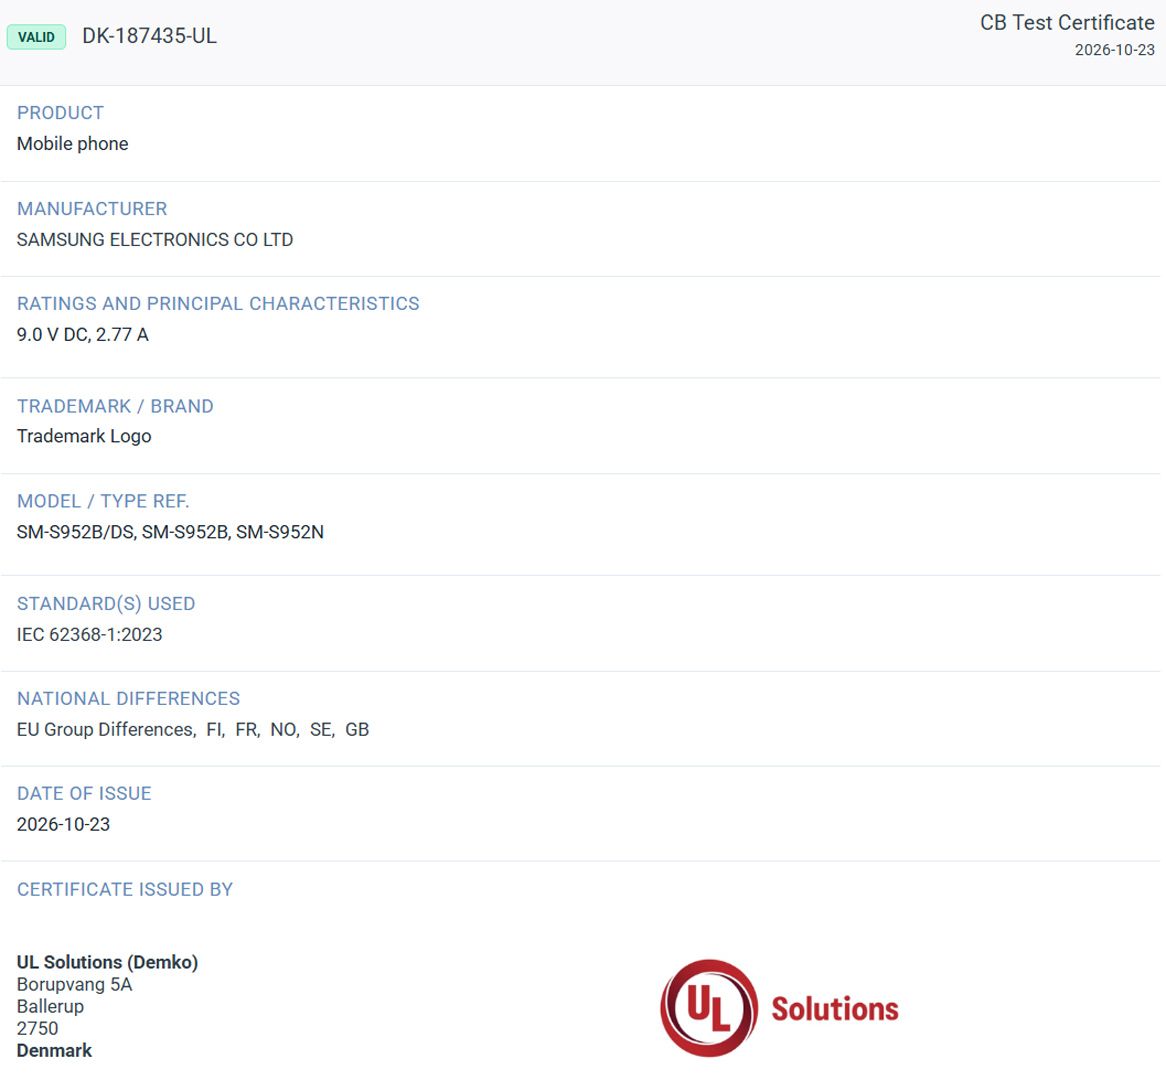Screen dimensions: 1166x1080
Task: Click the PRODUCT section label
Action: coord(60,112)
